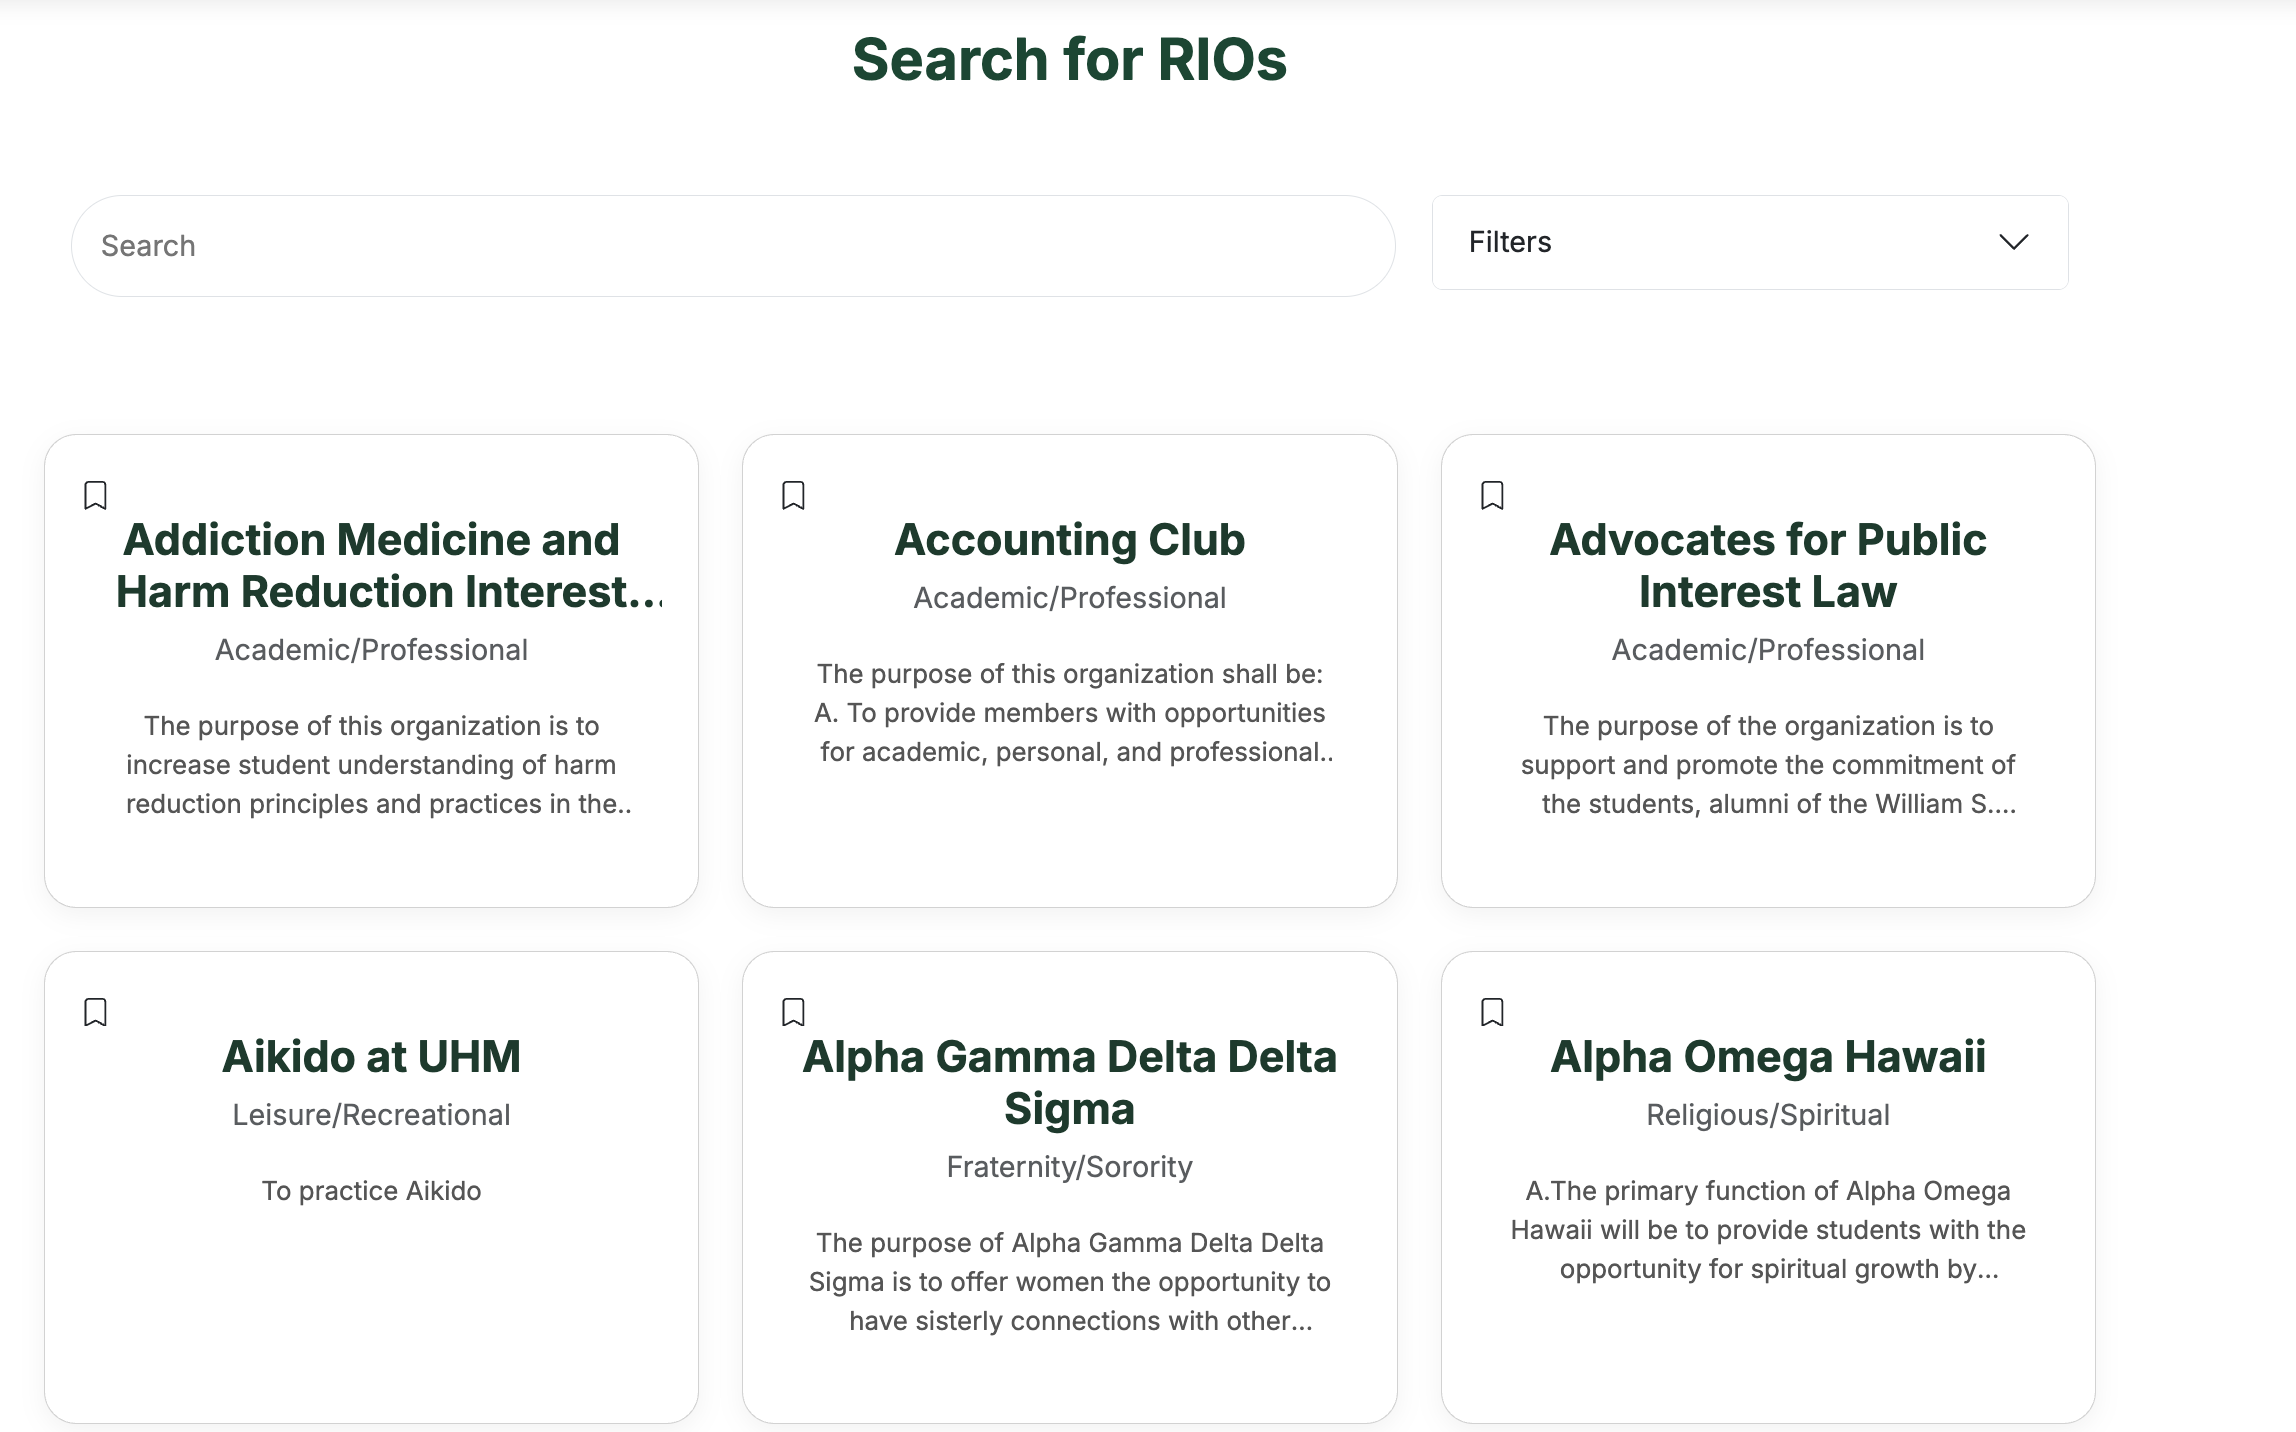
Task: View Alpha Omega Hawaii details
Action: pos(1767,1057)
